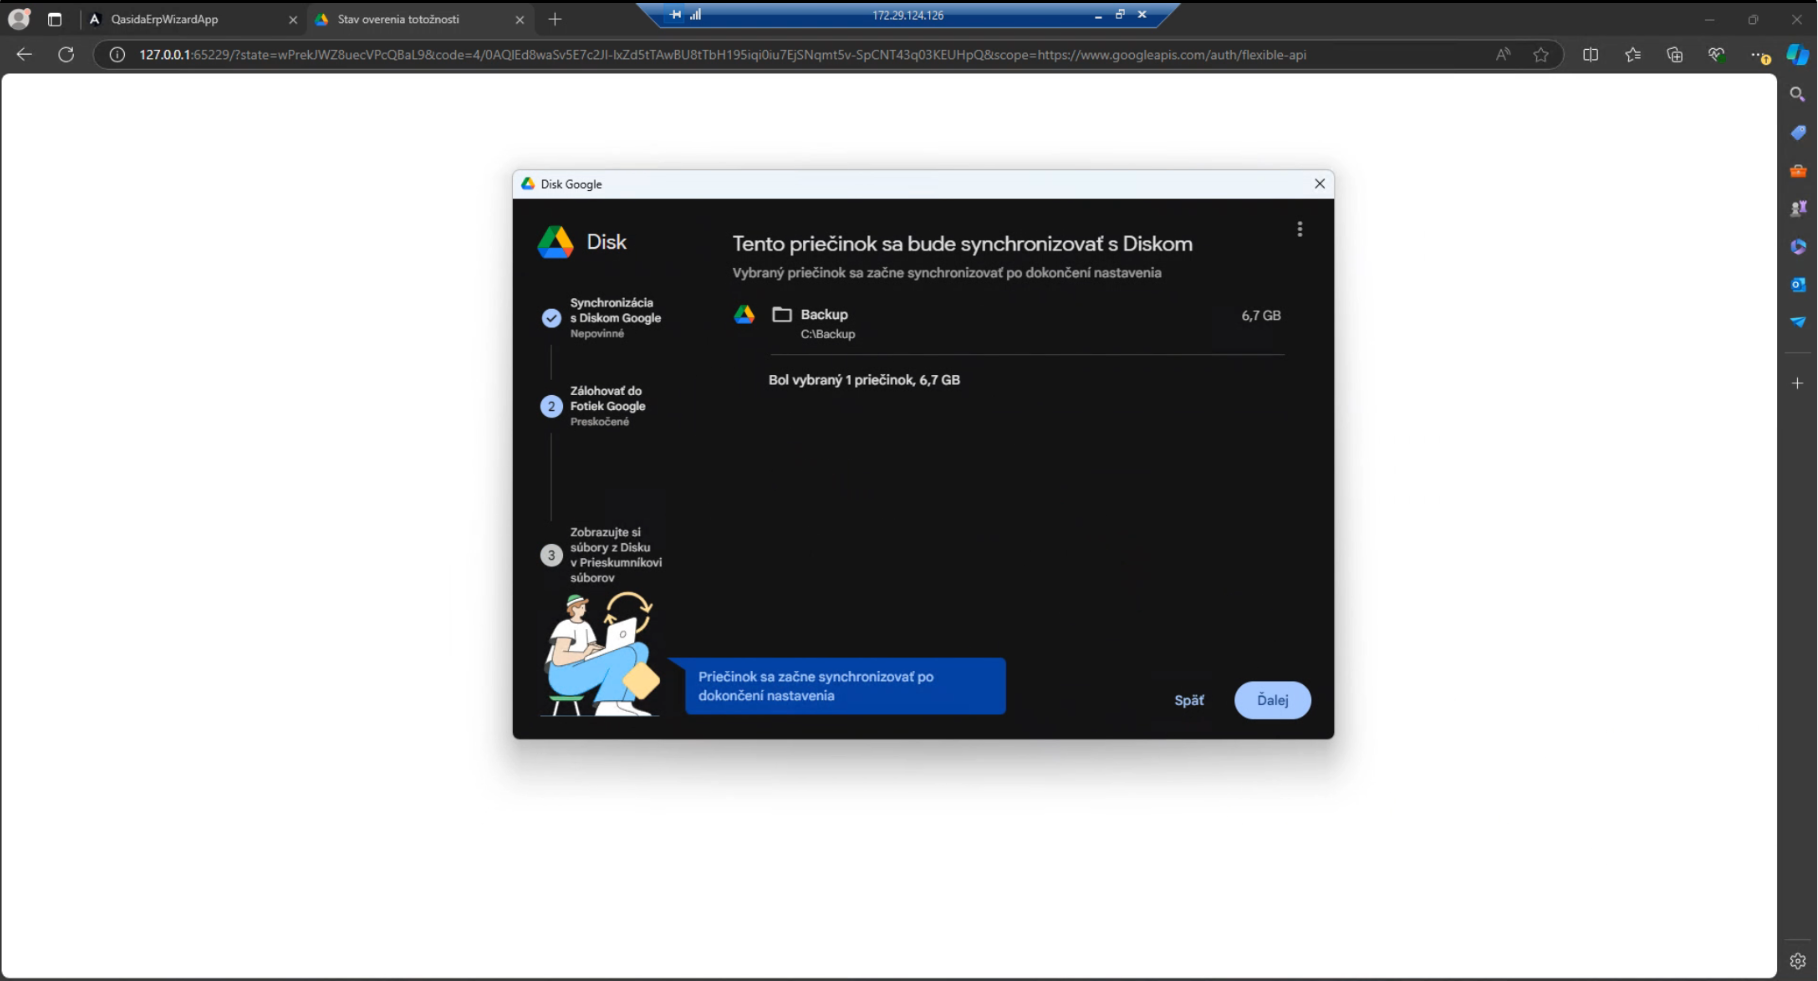This screenshot has height=981, width=1818.
Task: Click the 172.29.124.126 connection bar title
Action: [907, 15]
